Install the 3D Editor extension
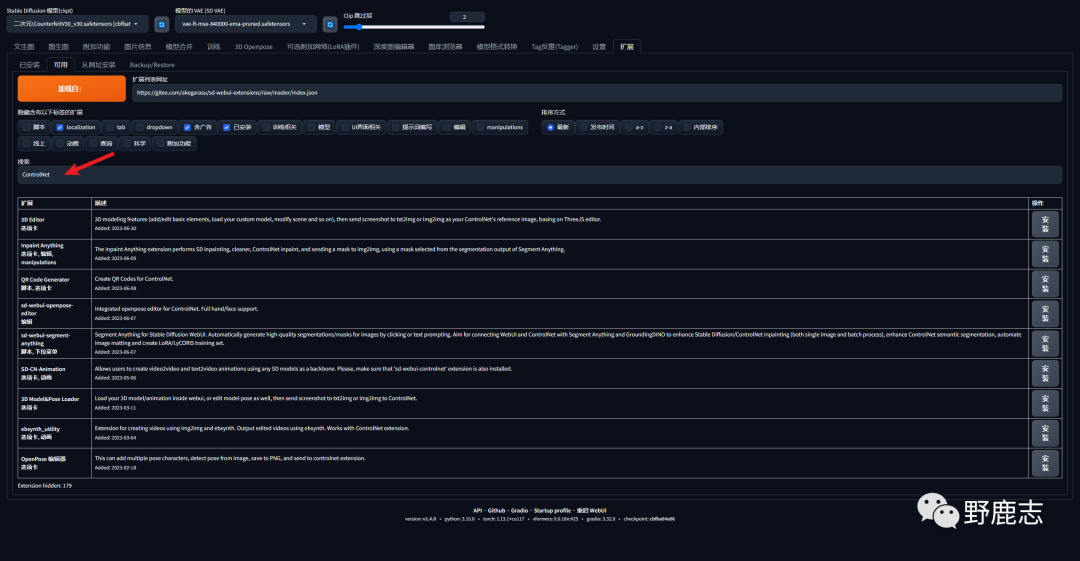1080x561 pixels. tap(1045, 224)
